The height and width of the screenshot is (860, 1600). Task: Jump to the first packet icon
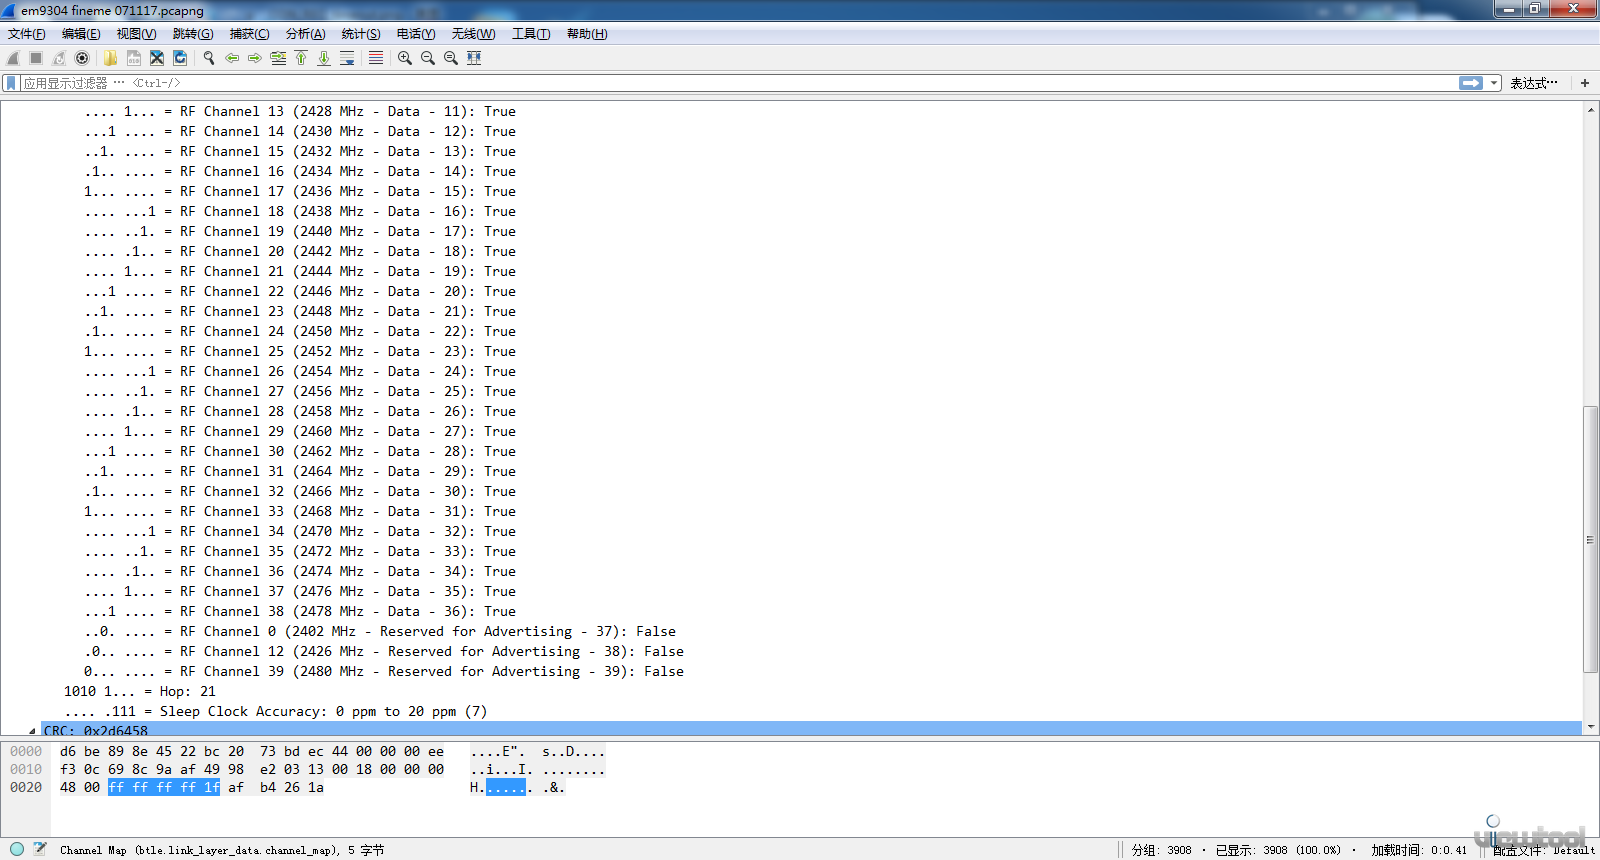301,58
